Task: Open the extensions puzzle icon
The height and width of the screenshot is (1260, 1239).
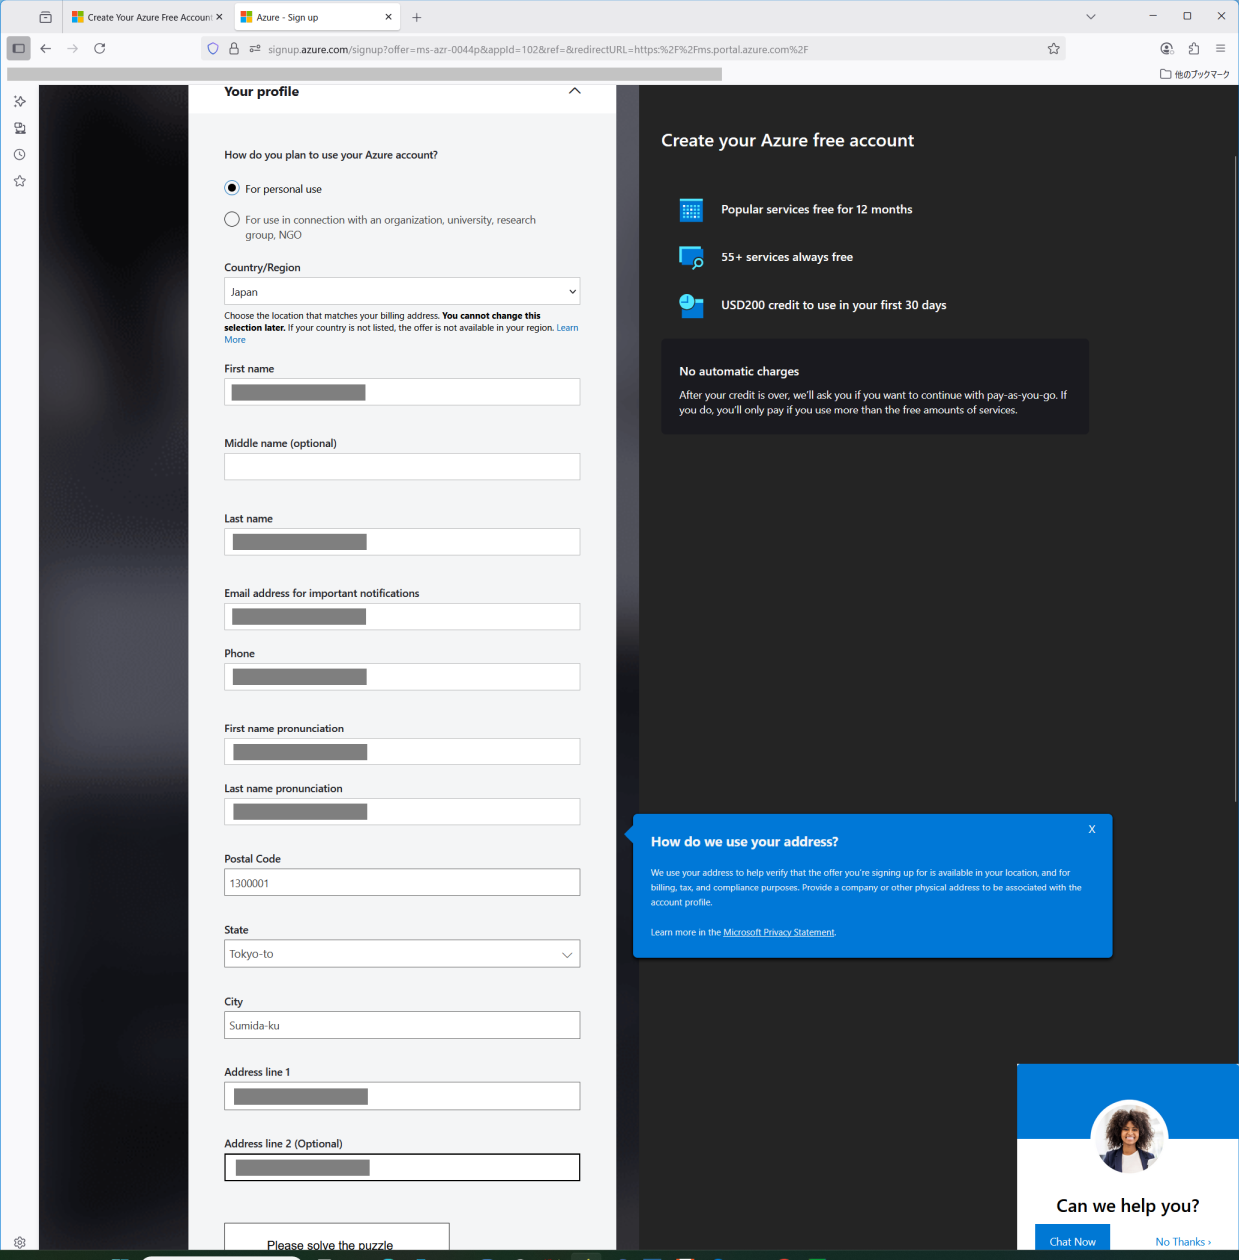Action: 1193,48
